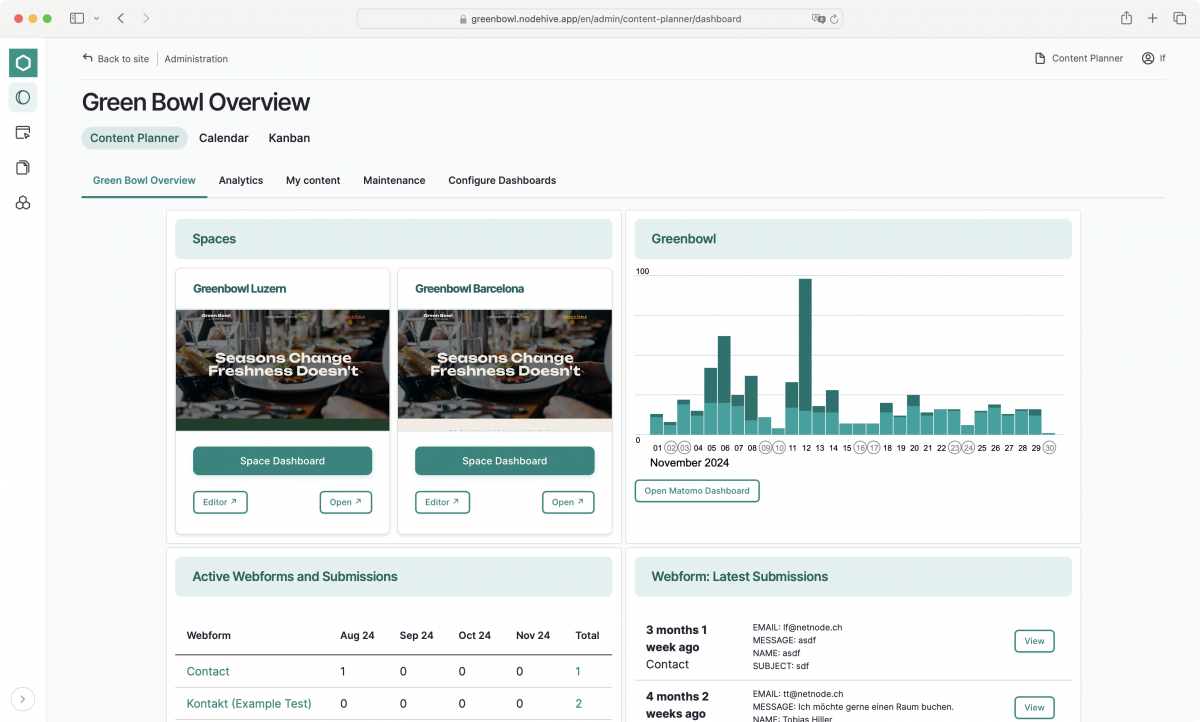Reload the page with the refresh icon
The image size is (1200, 722).
click(x=834, y=19)
